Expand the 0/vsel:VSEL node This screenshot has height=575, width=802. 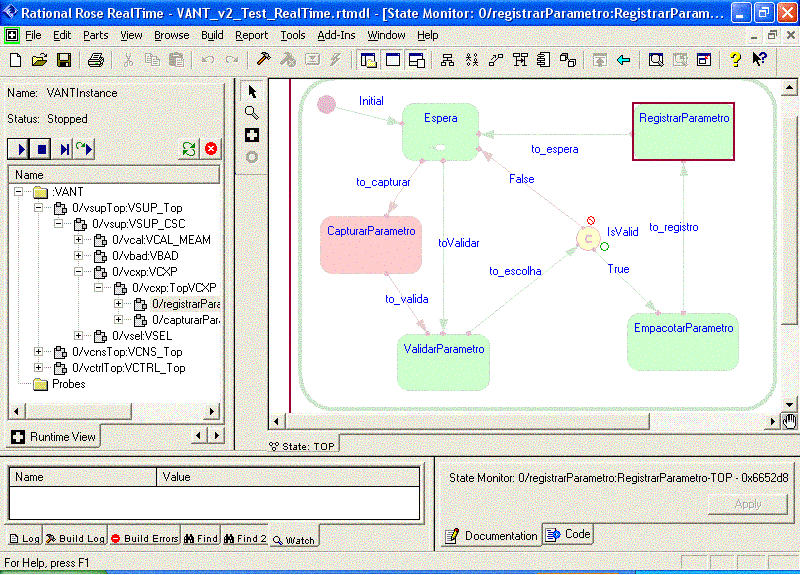[79, 336]
